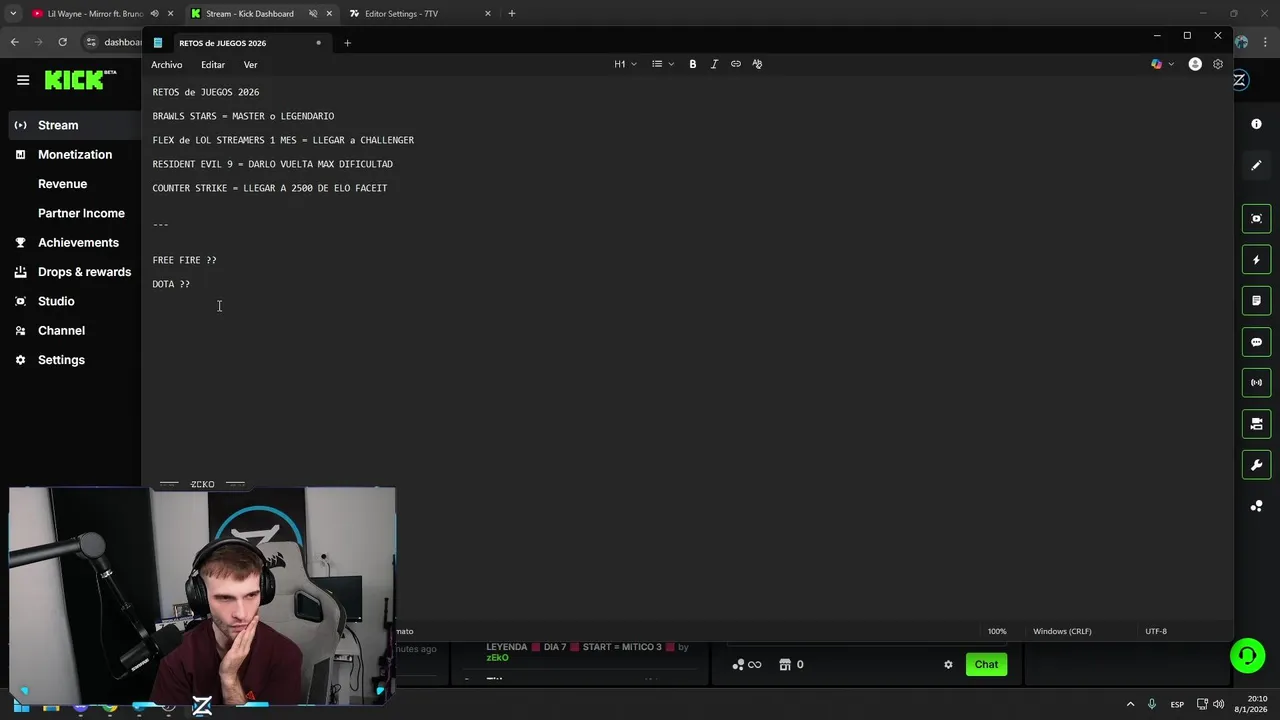Click the FREE FIRE ?? line
The width and height of the screenshot is (1280, 720).
point(184,260)
